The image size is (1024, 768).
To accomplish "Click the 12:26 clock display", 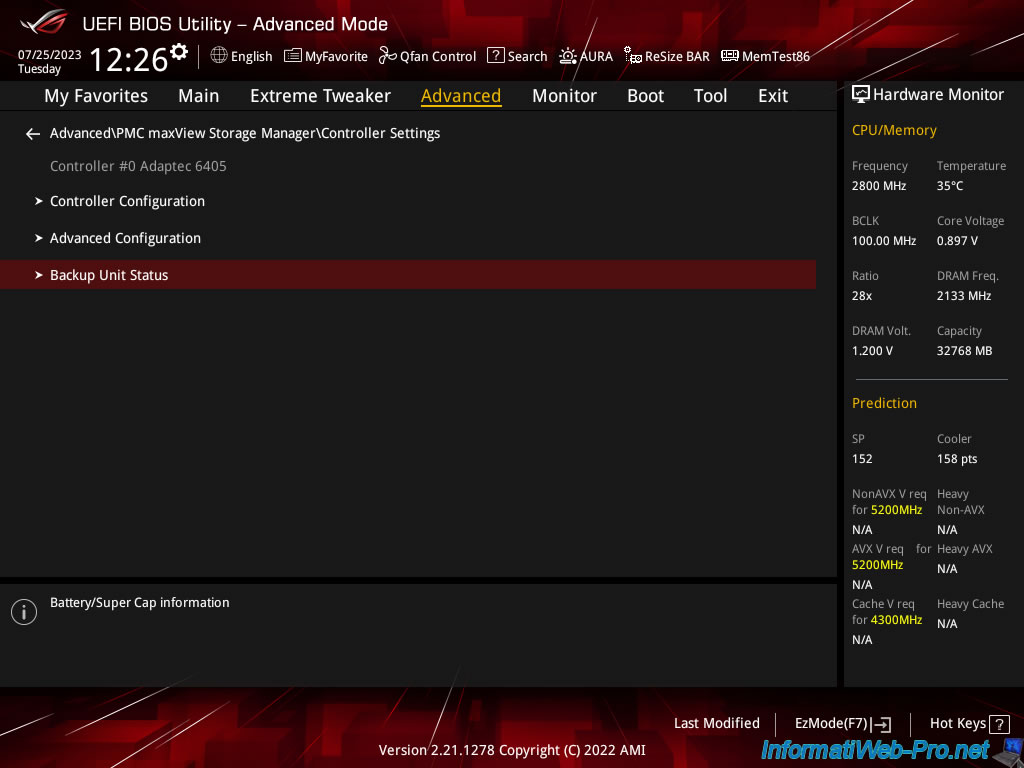I will 129,59.
